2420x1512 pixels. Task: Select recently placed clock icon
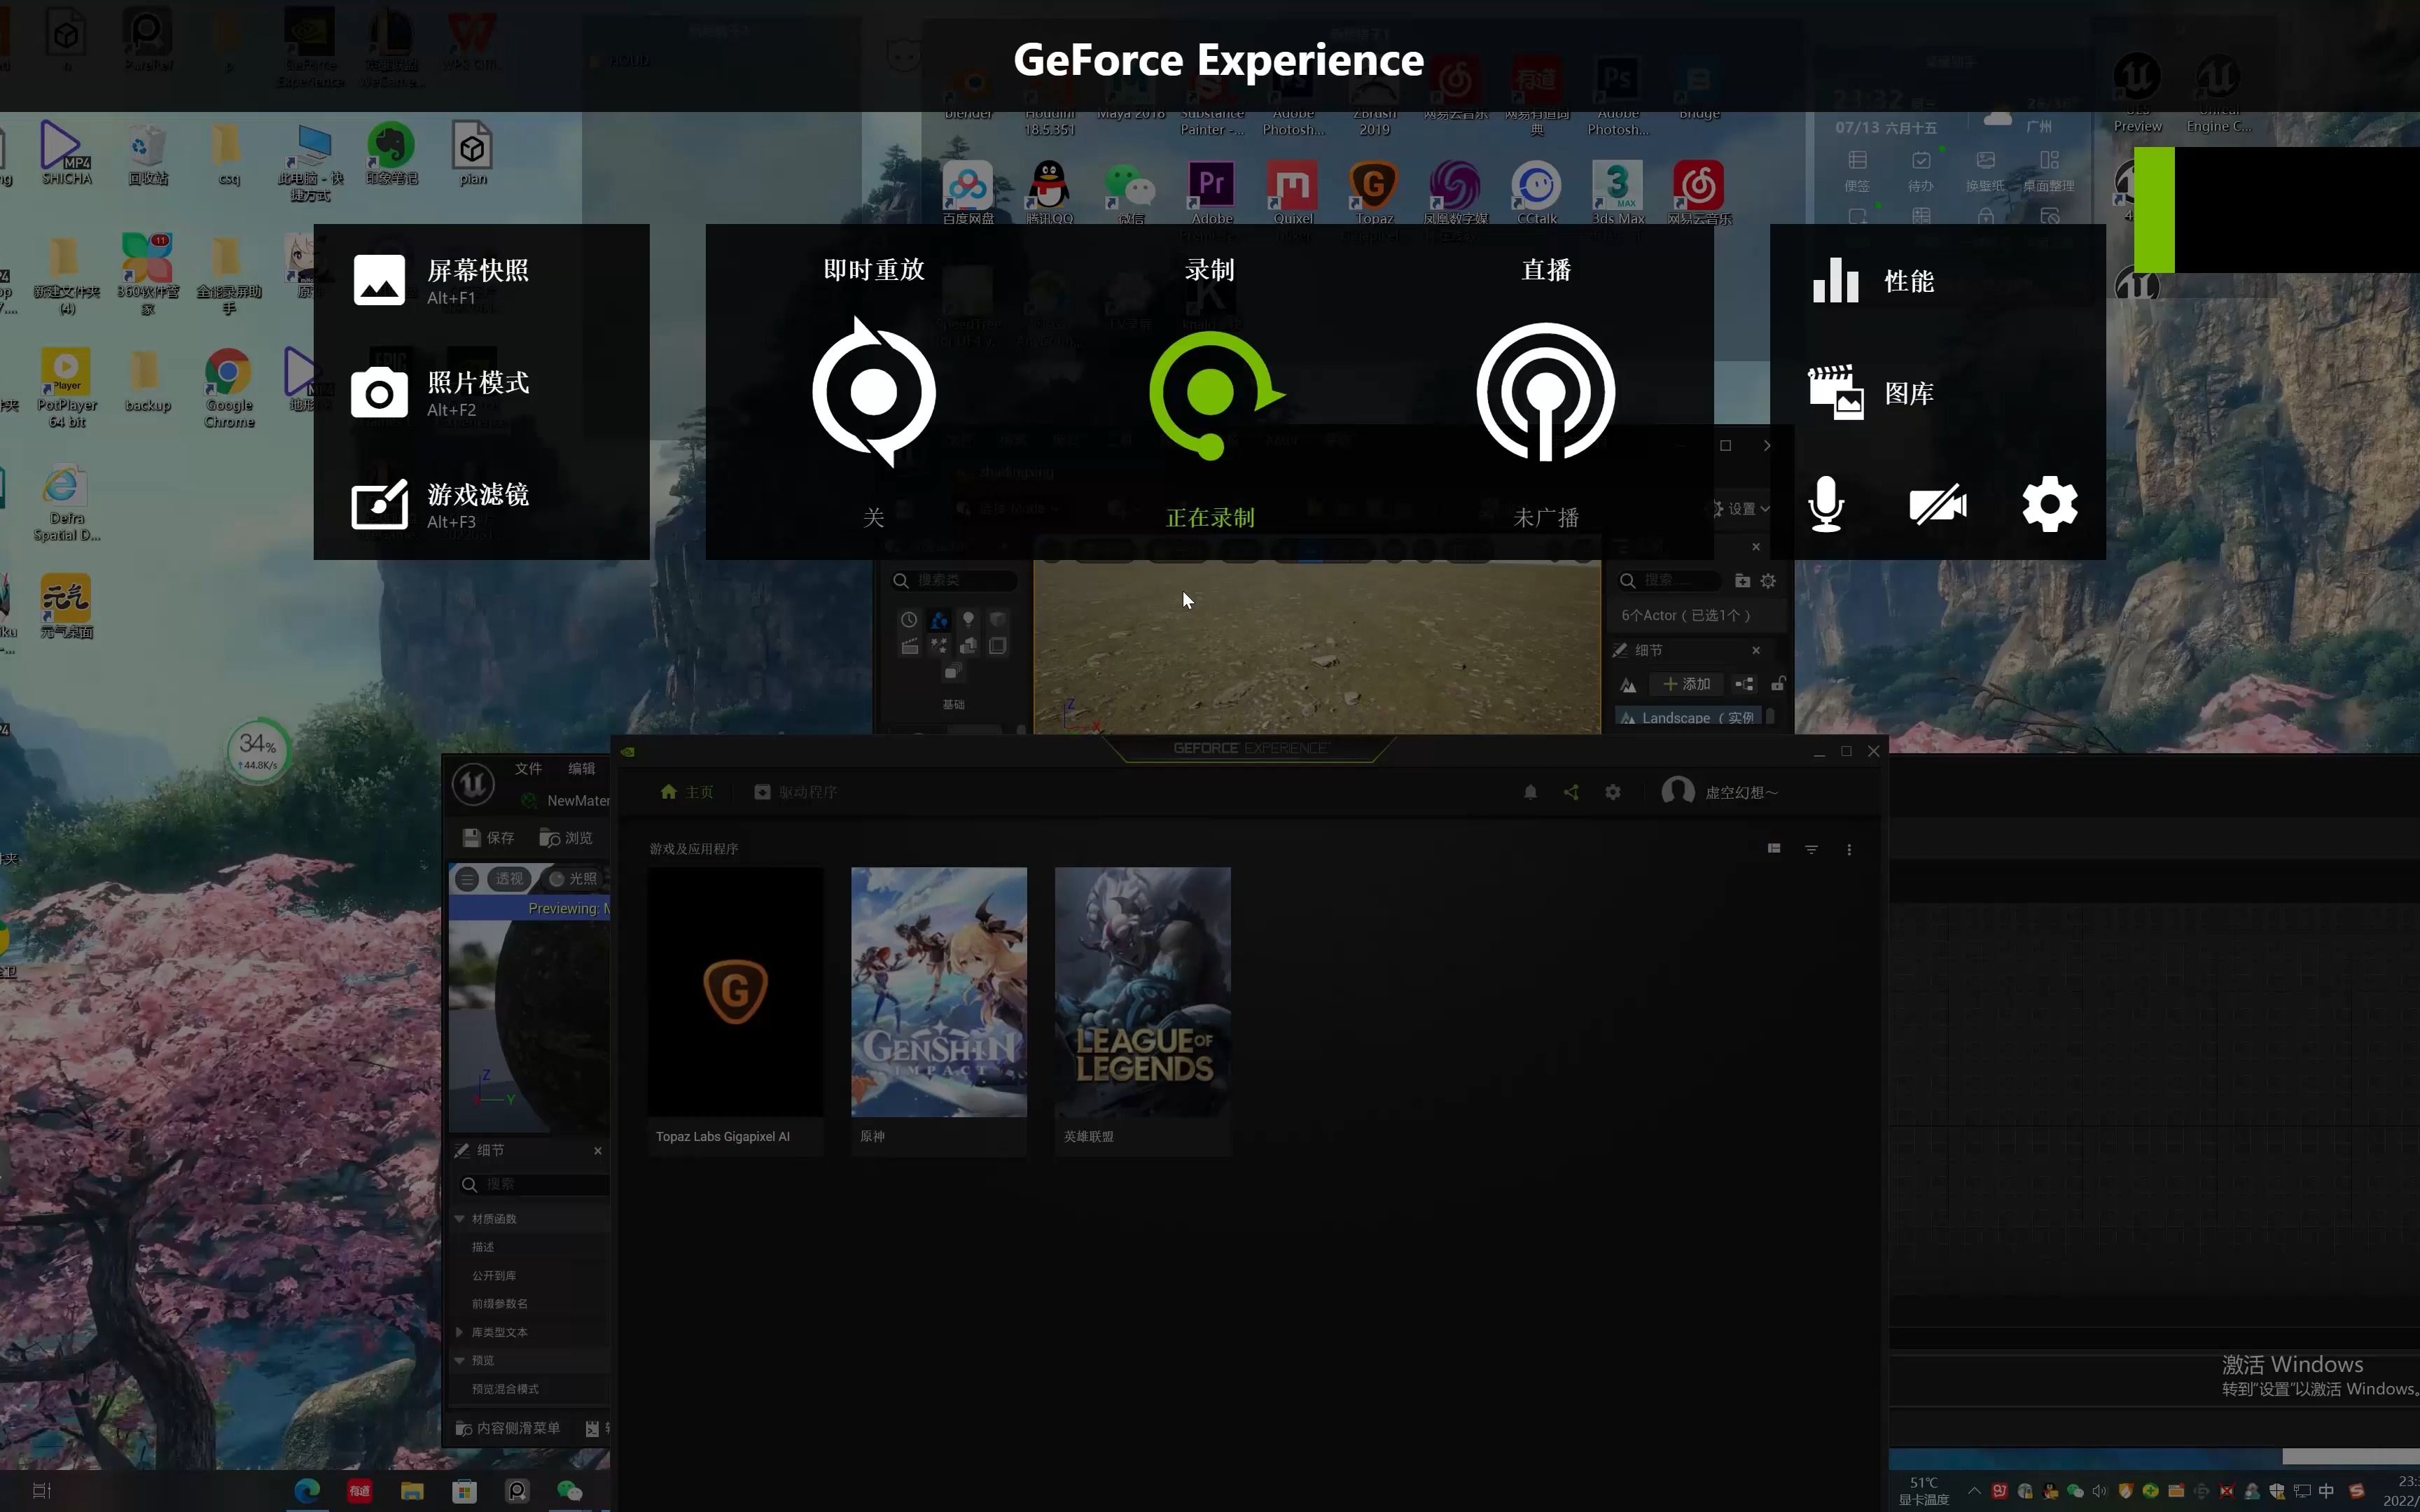click(x=908, y=620)
